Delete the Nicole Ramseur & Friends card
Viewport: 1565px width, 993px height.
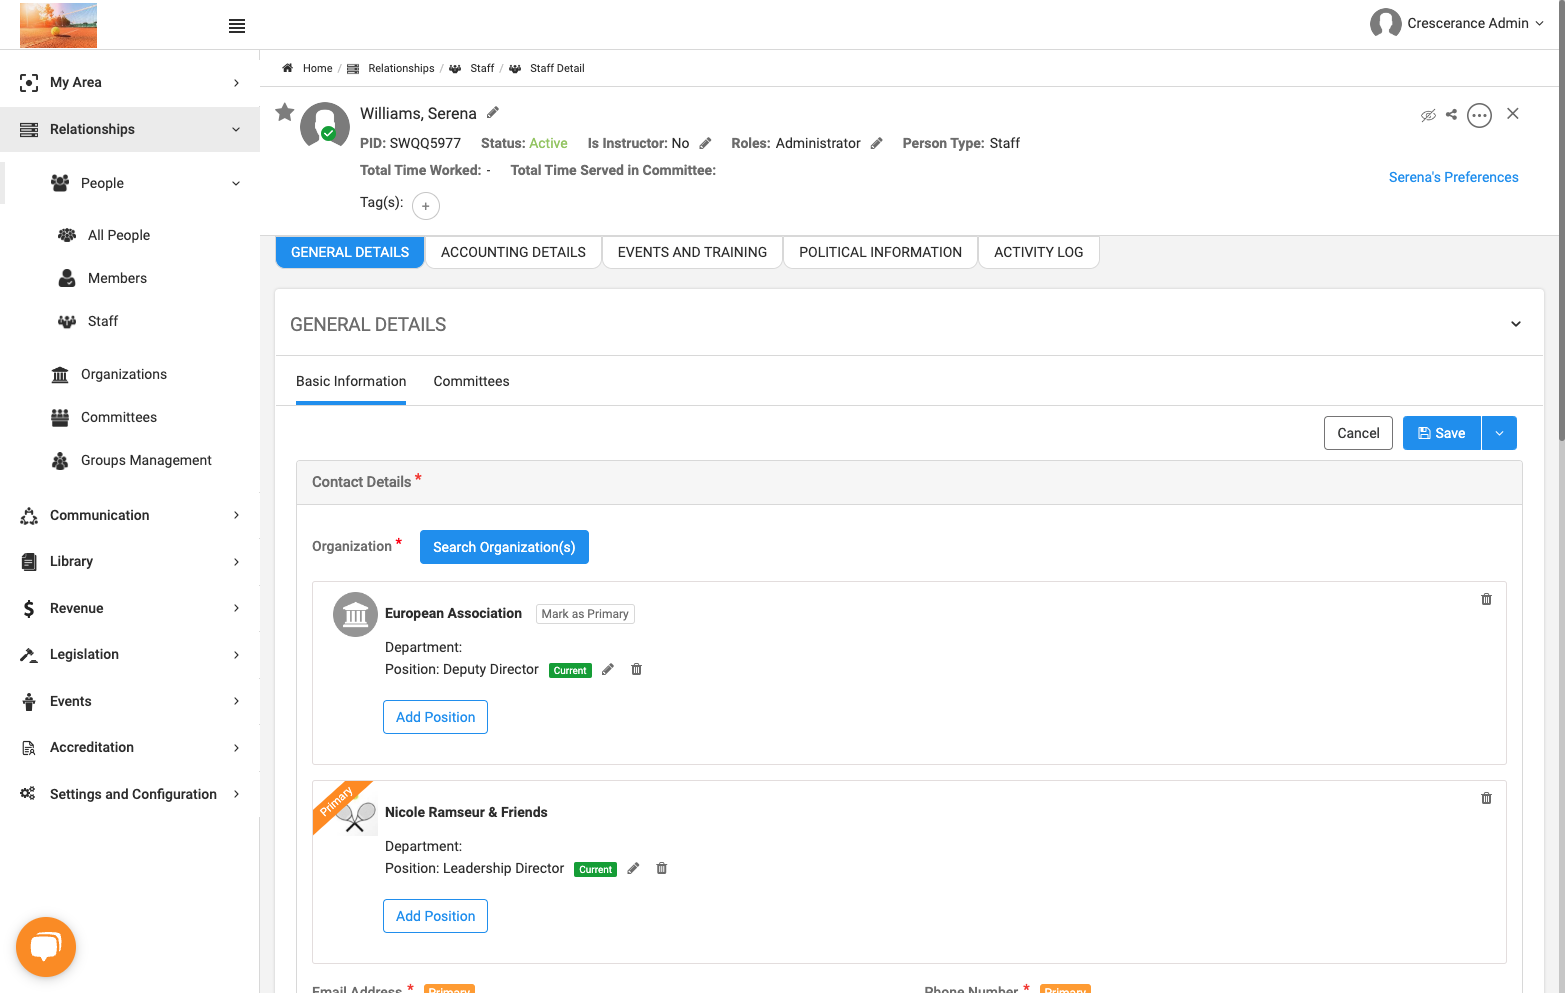[x=1486, y=798]
